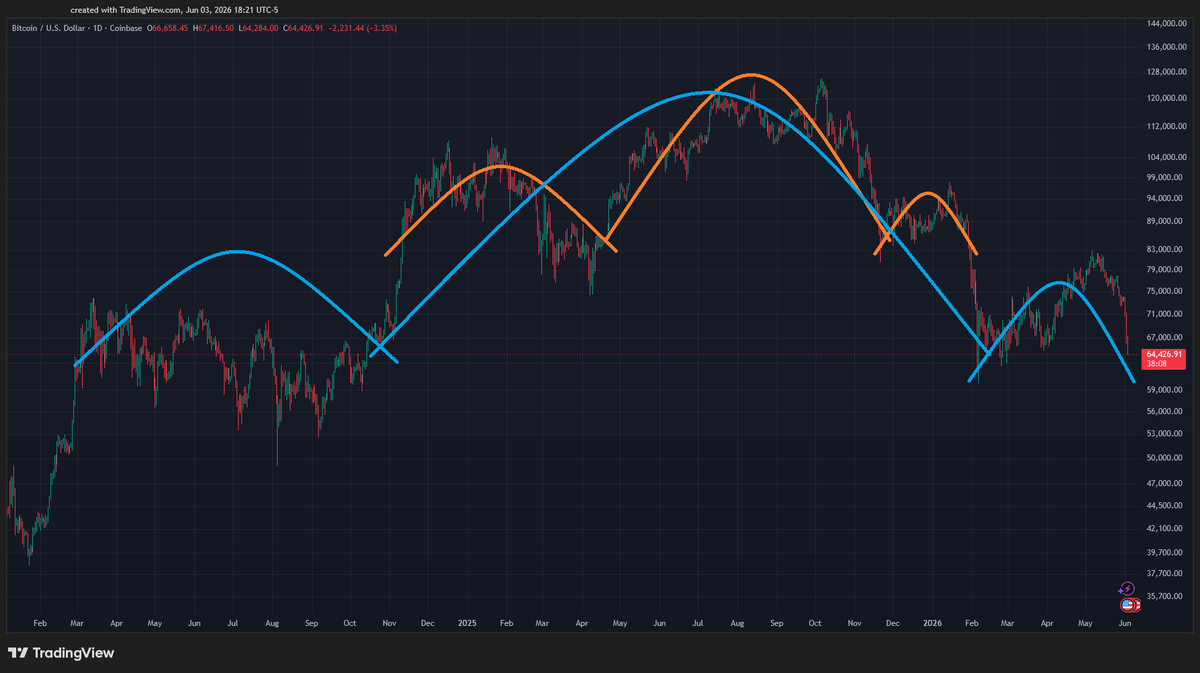Click the 1D interval label in the legend

click(97, 28)
